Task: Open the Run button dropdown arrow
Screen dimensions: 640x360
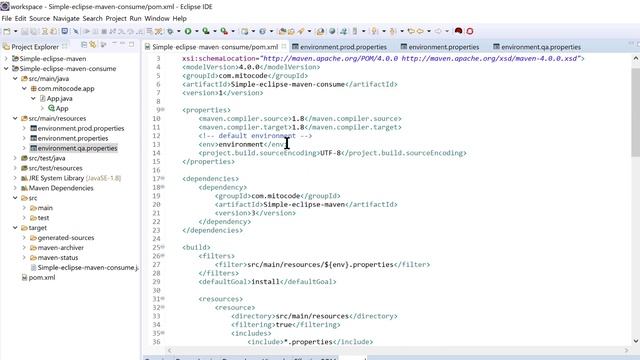Action: tap(197, 31)
